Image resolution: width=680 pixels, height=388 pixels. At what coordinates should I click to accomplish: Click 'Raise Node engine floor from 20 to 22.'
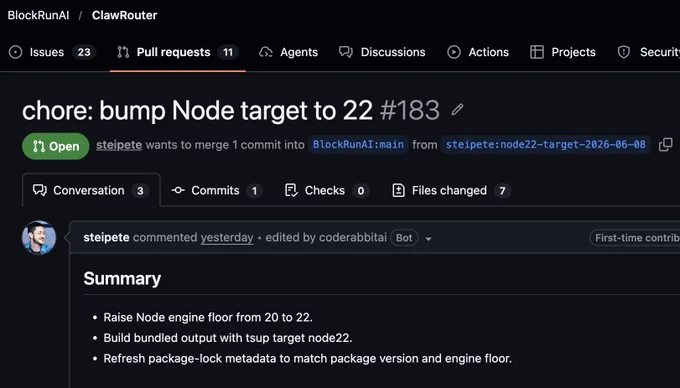click(208, 317)
